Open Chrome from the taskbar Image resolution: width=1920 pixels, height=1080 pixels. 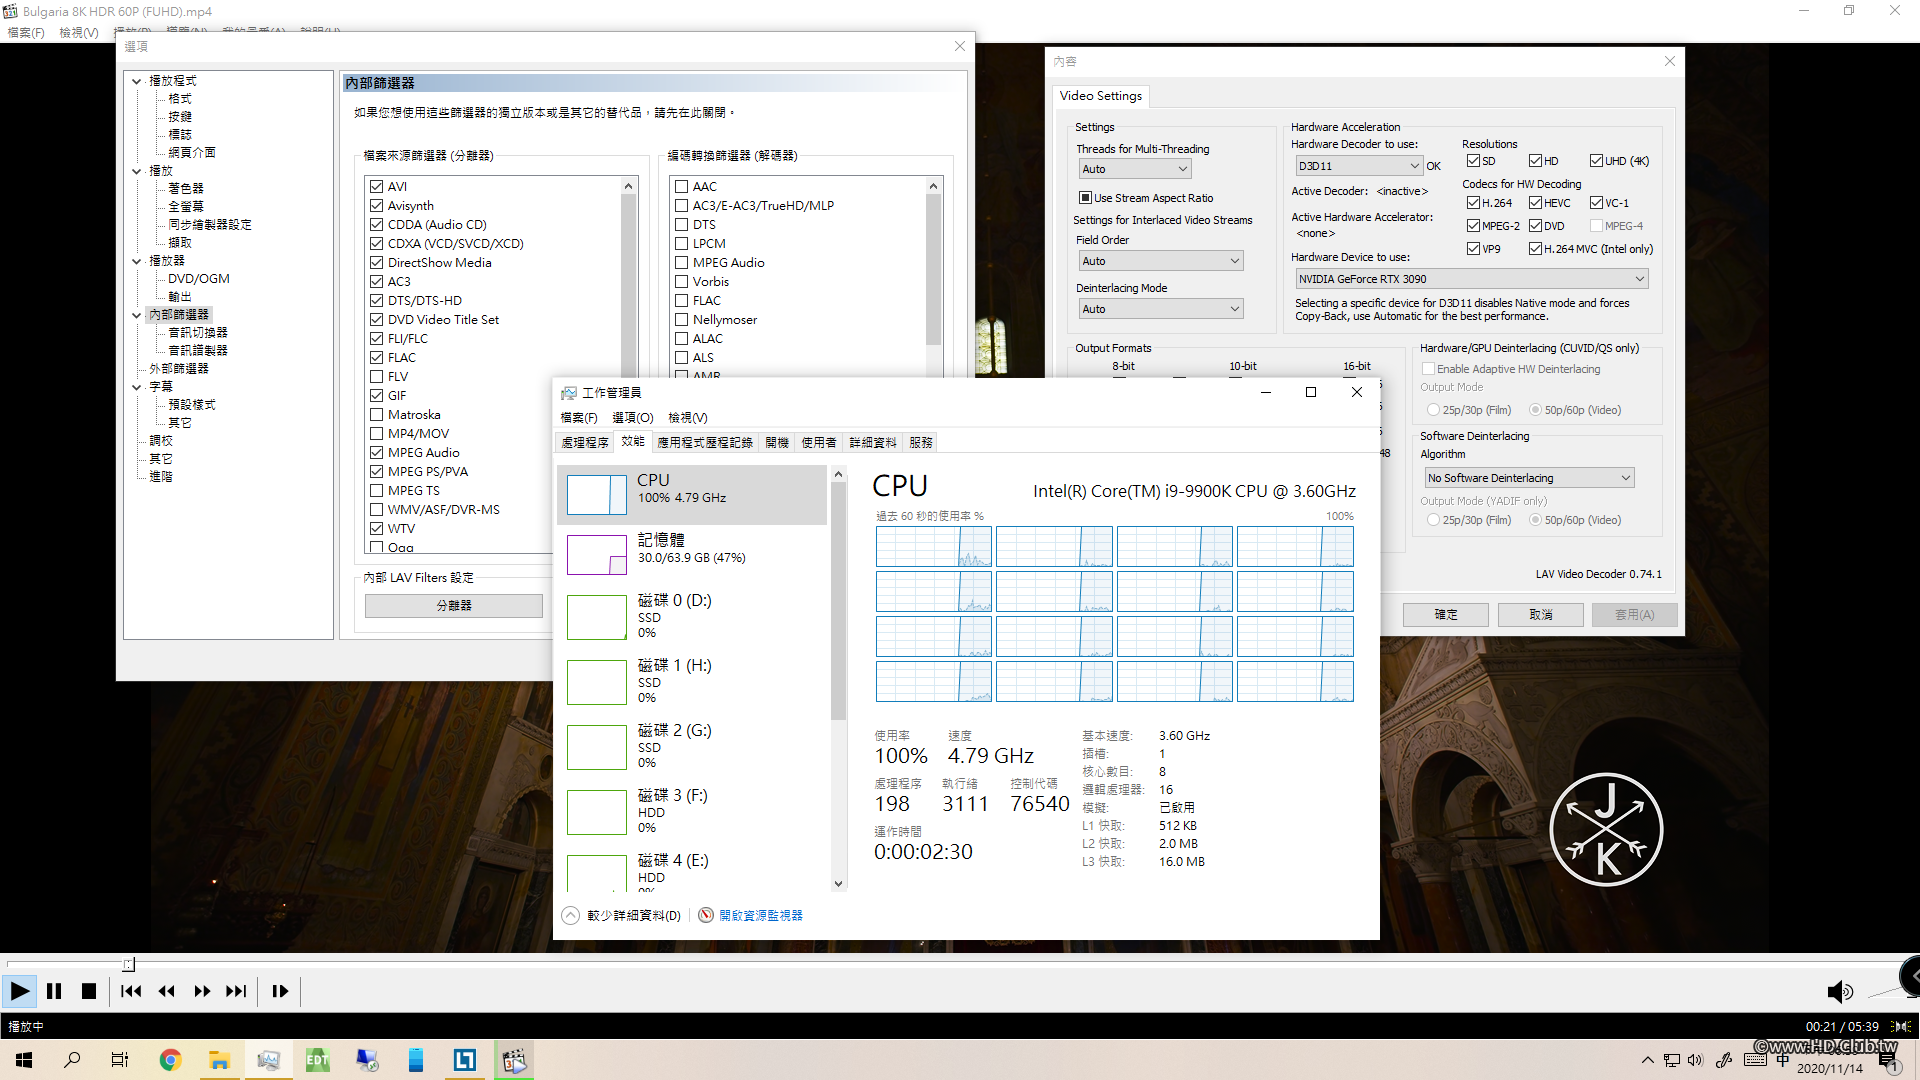[170, 1060]
